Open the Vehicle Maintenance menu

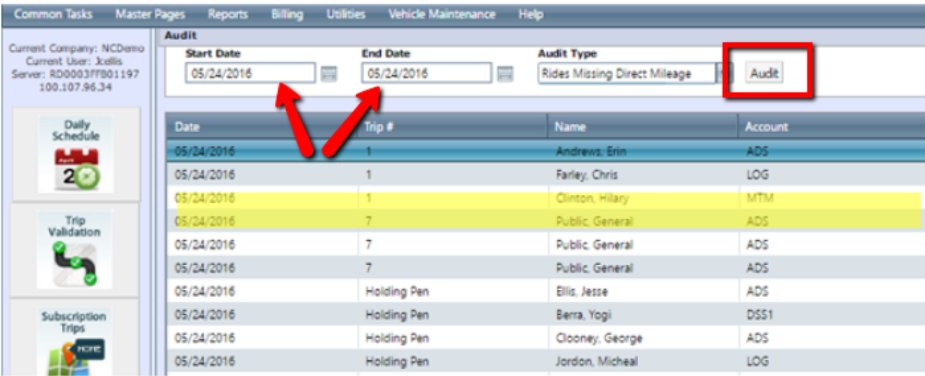coord(442,14)
